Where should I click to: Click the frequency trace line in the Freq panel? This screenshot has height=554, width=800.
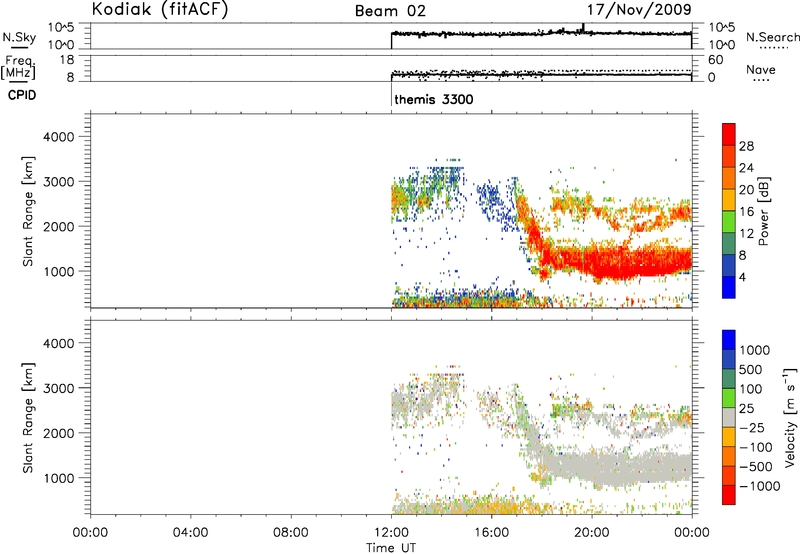tap(541, 75)
